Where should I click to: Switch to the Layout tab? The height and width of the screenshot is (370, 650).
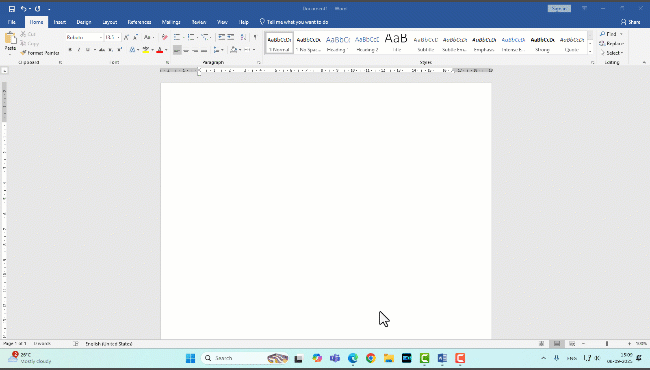click(x=110, y=22)
